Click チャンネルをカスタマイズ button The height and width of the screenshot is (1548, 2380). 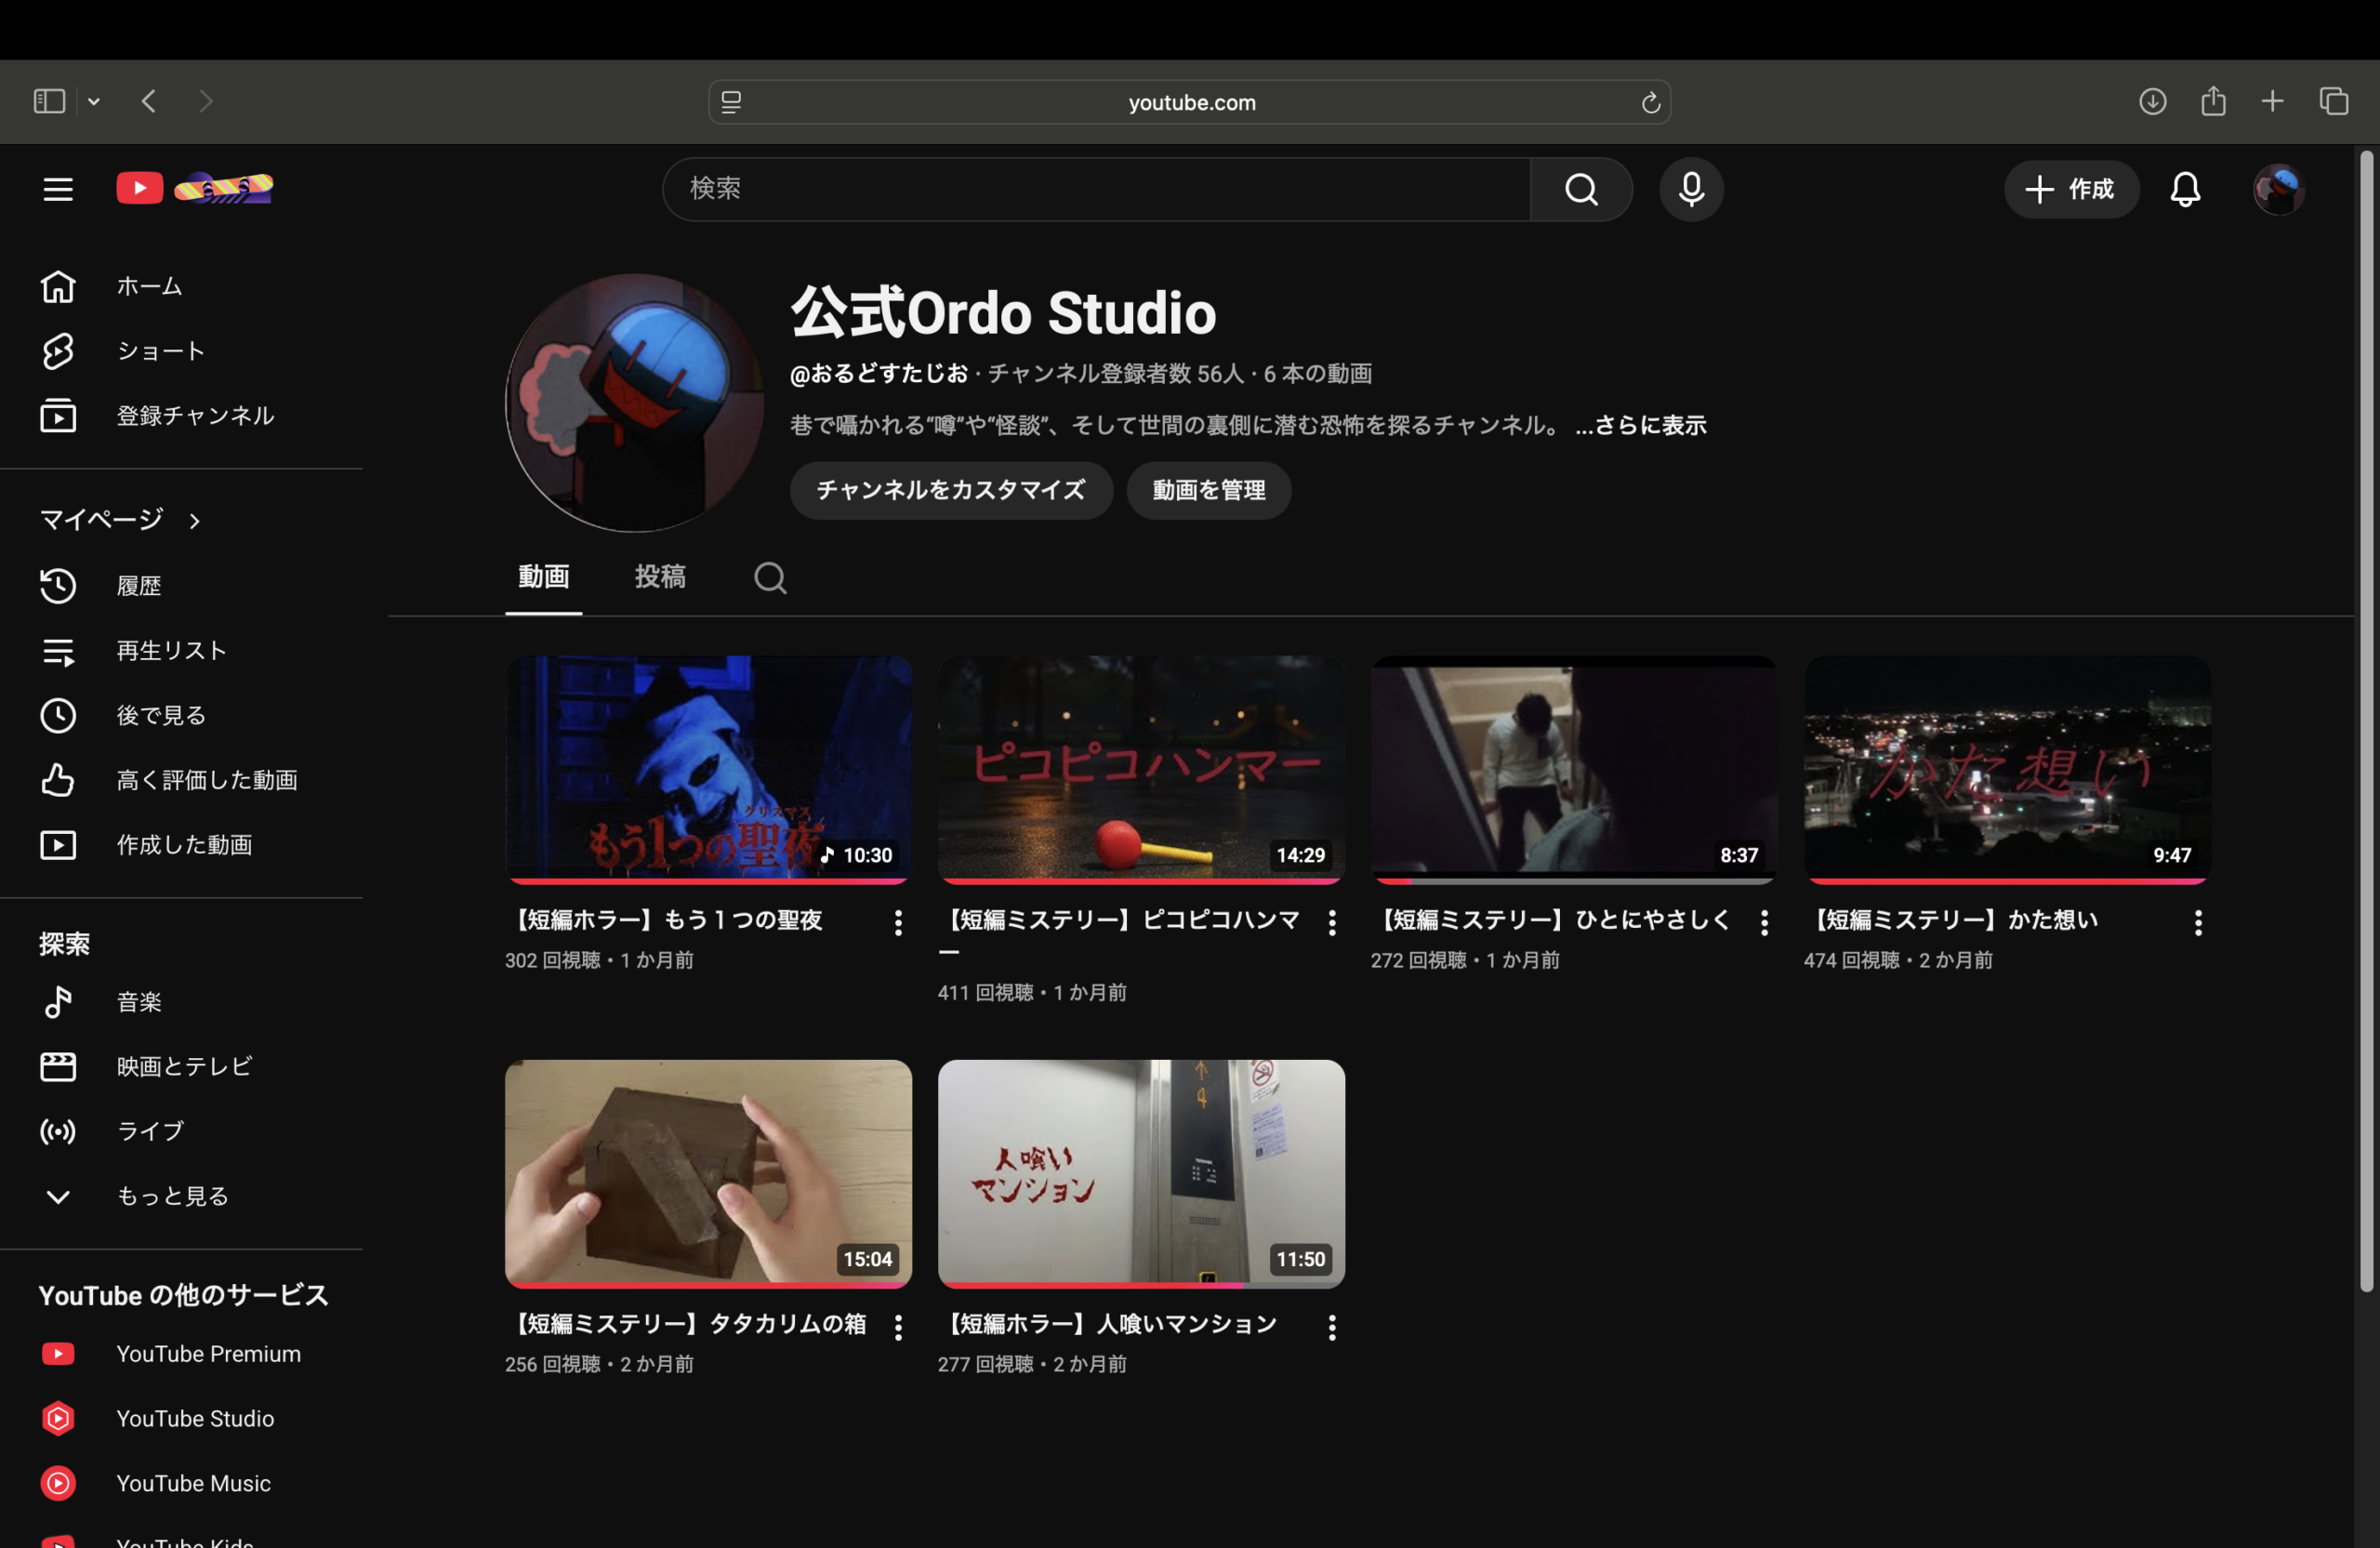coord(950,490)
